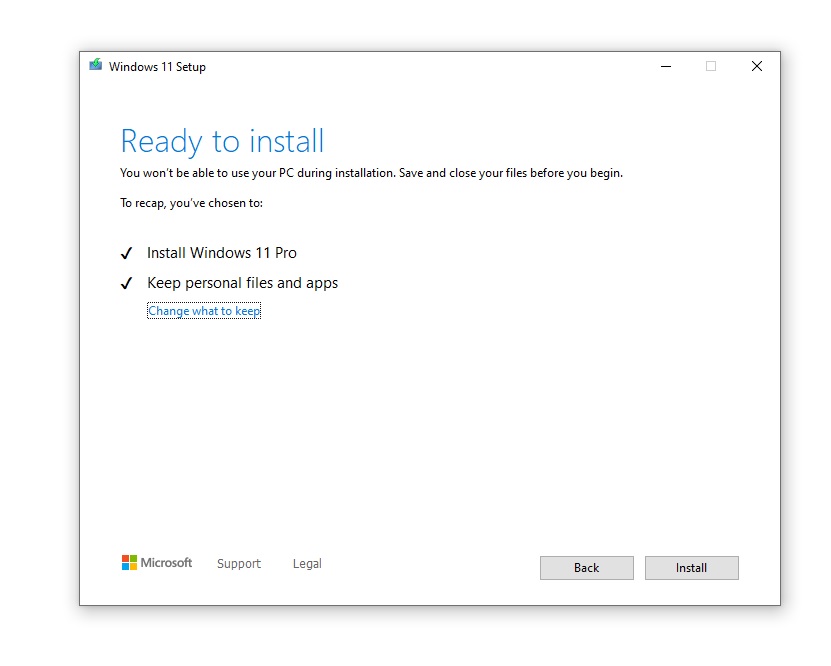Click the Support link in the footer
Screen dimensions: 831x666
239,563
